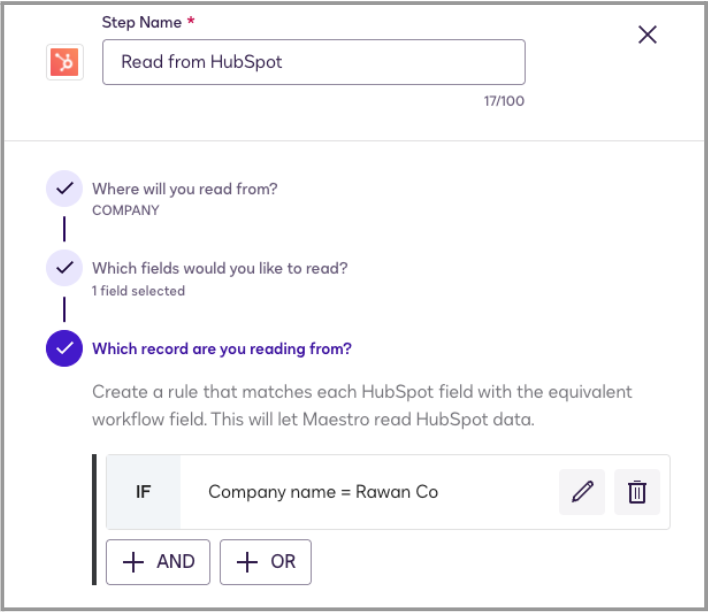
Task: Expand 'Where will you read from?' step
Action: point(185,189)
